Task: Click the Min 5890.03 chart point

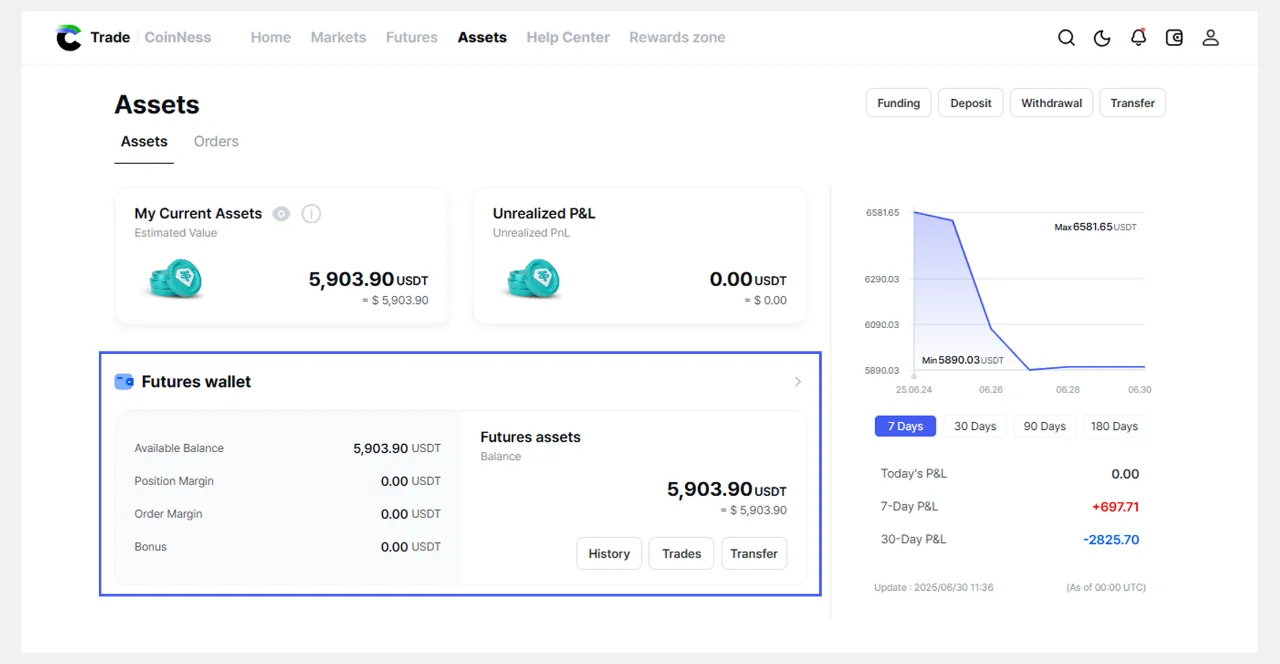Action: pos(1030,369)
